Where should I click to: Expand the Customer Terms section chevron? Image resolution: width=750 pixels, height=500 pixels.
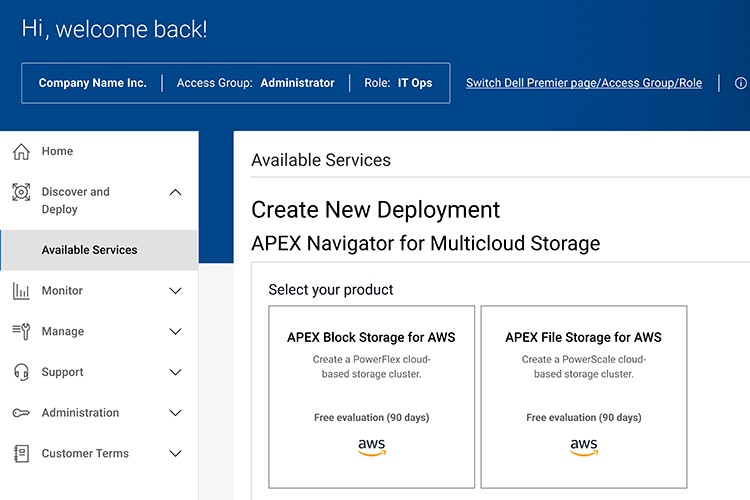click(x=176, y=454)
